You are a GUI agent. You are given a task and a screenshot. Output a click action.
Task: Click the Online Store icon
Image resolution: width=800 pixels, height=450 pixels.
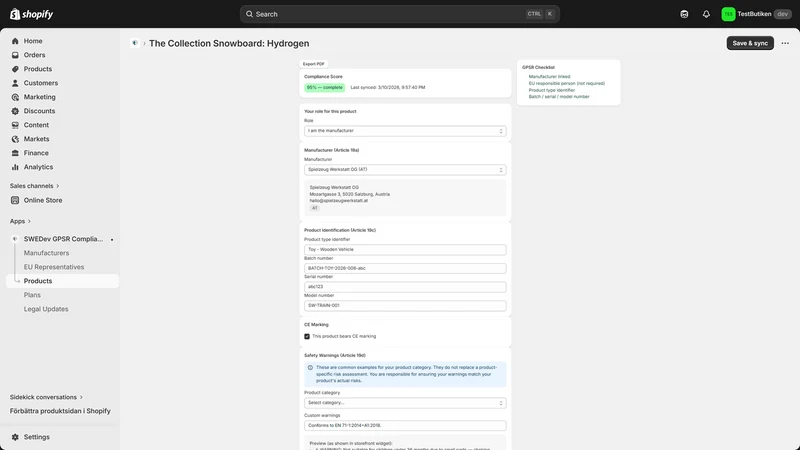pyautogui.click(x=15, y=200)
